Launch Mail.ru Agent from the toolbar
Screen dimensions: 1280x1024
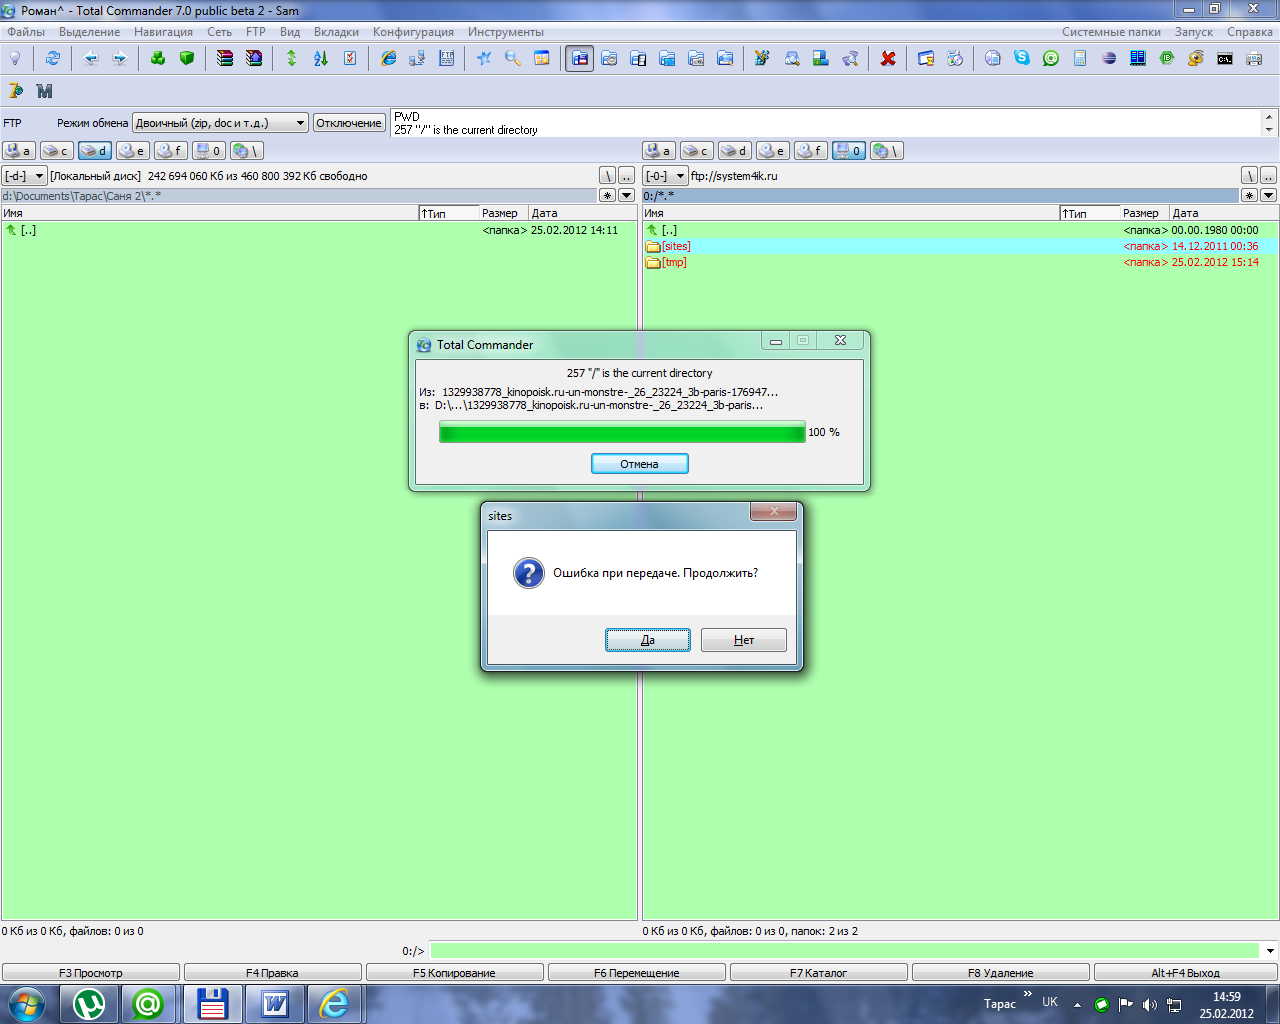(1050, 58)
